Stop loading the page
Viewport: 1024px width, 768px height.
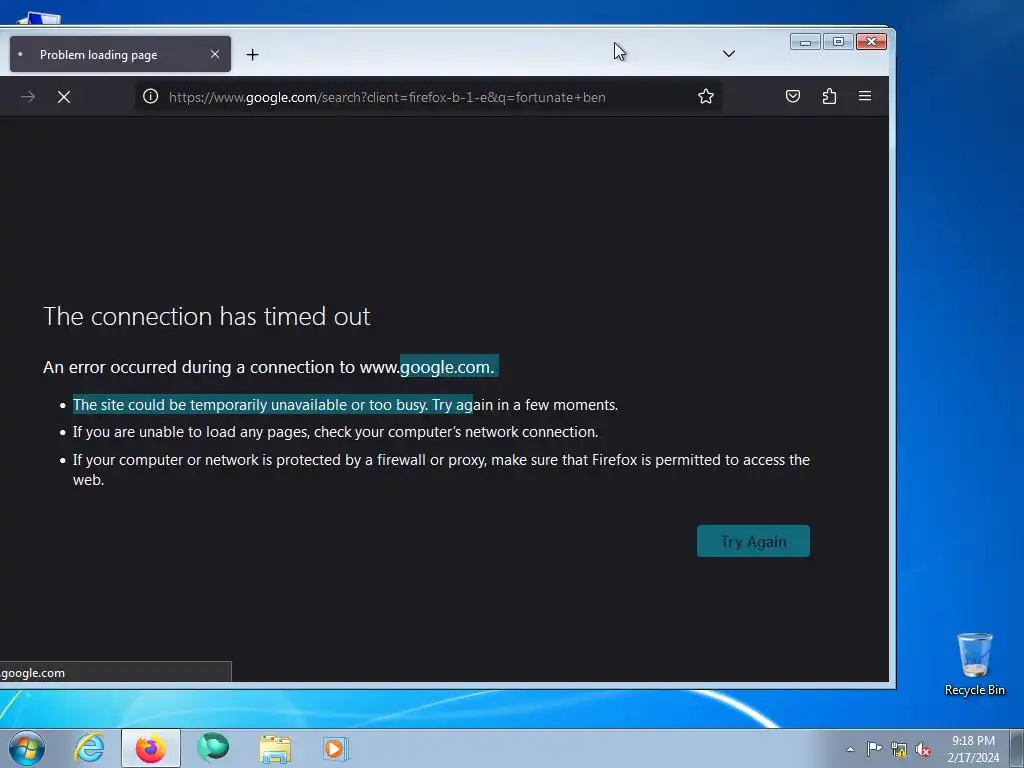point(64,97)
